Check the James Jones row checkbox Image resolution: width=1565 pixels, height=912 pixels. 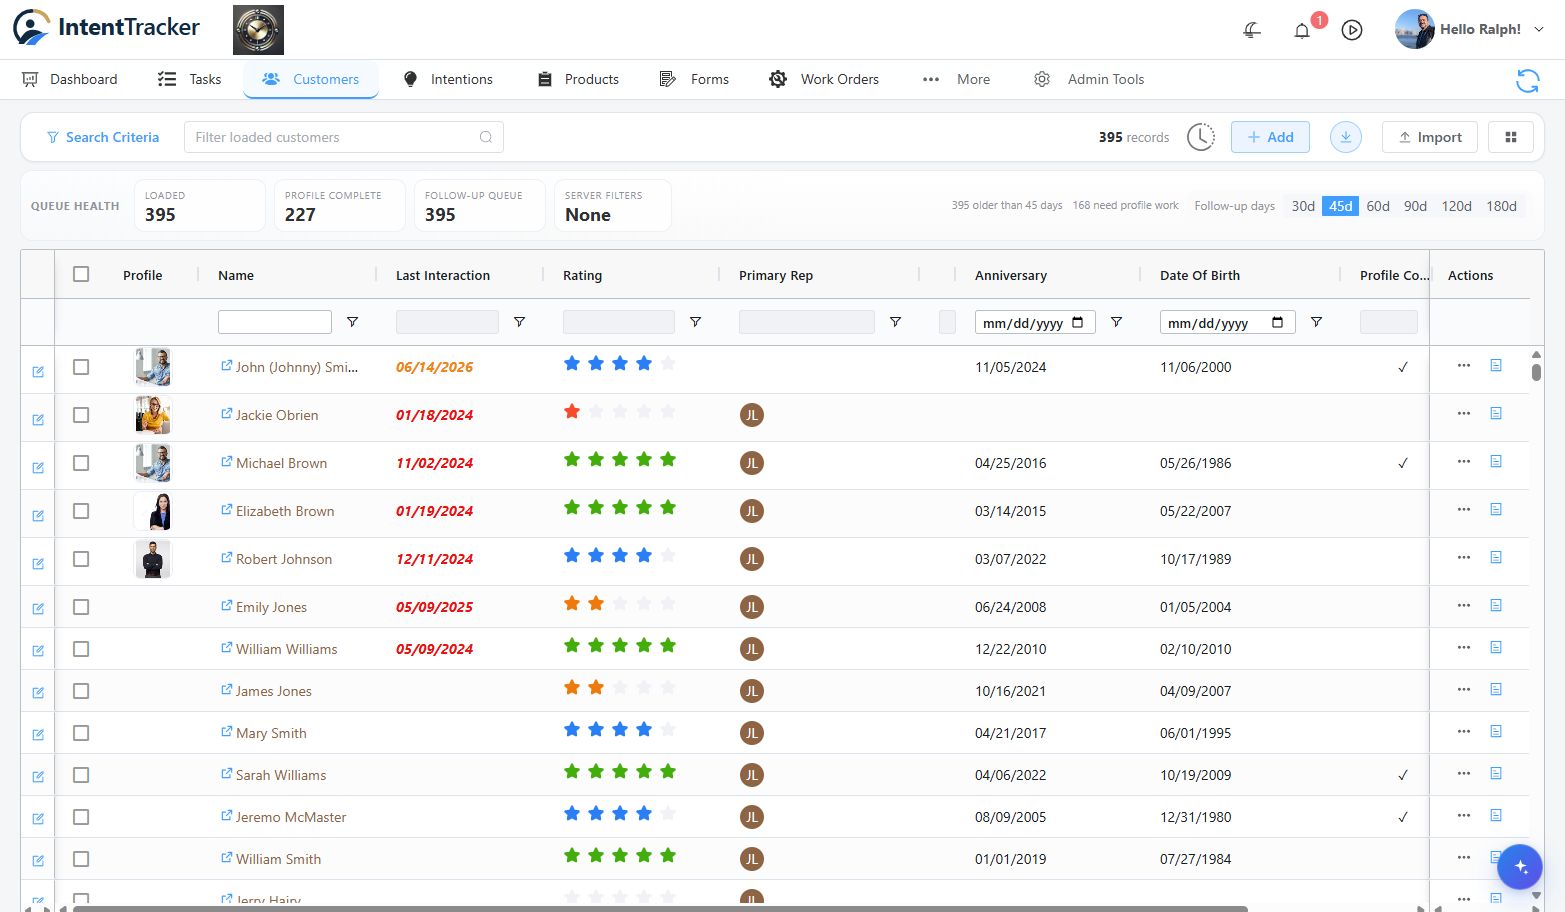[x=81, y=691]
